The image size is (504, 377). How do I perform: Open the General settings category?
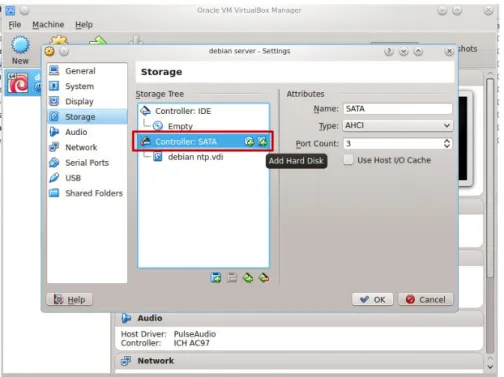[87, 71]
